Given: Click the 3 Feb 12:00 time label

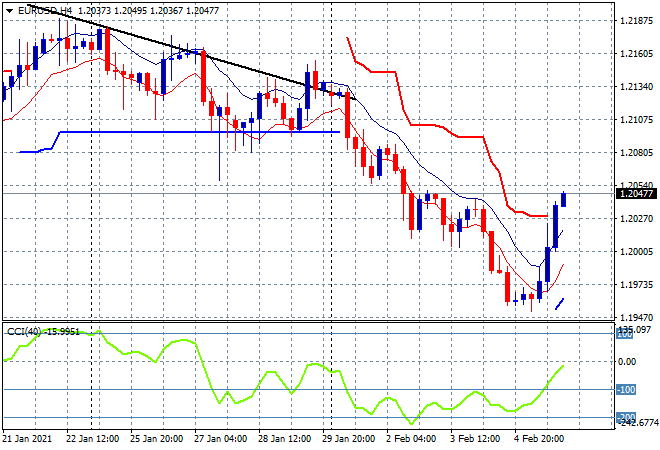Looking at the screenshot, I should [475, 439].
